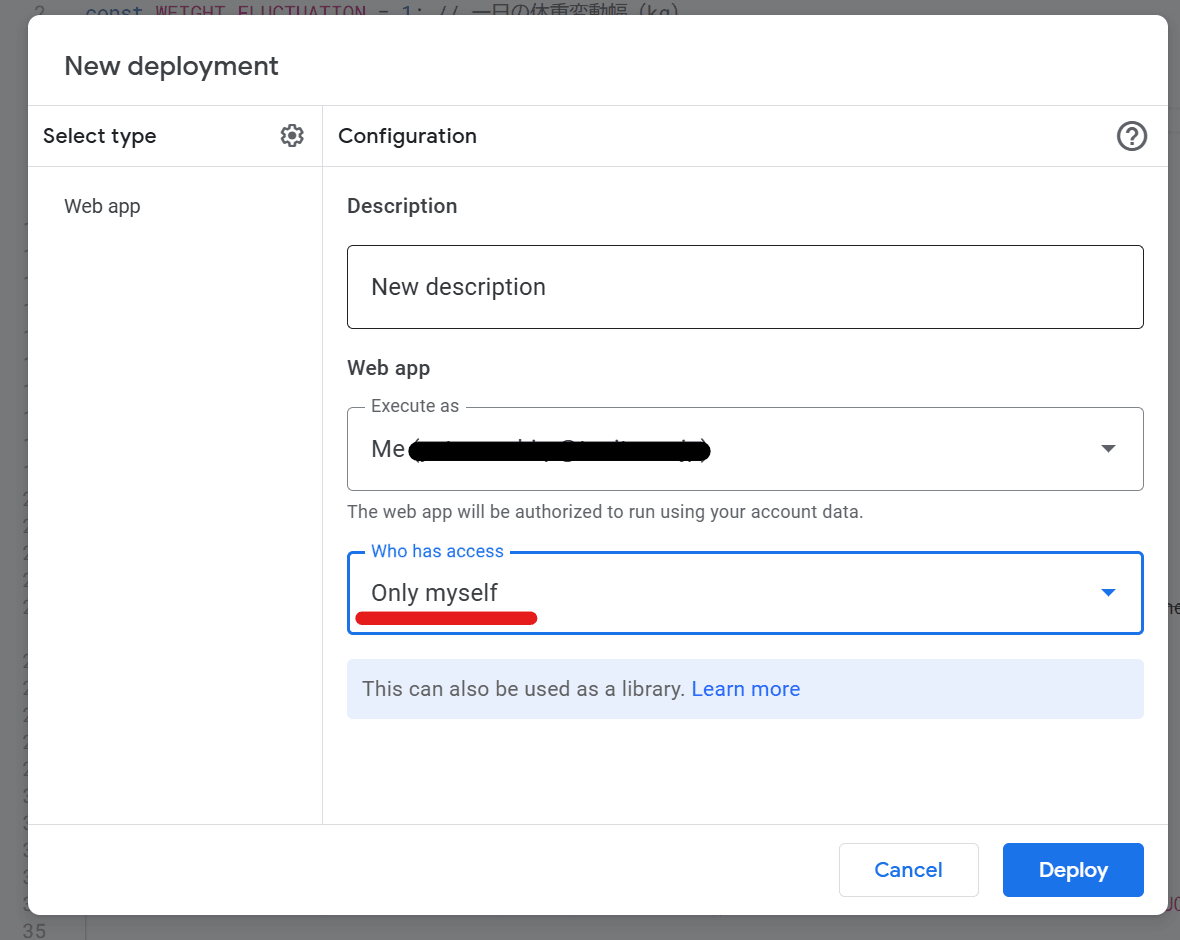This screenshot has height=940, width=1180.
Task: Focus the New description text field
Action: pos(744,287)
